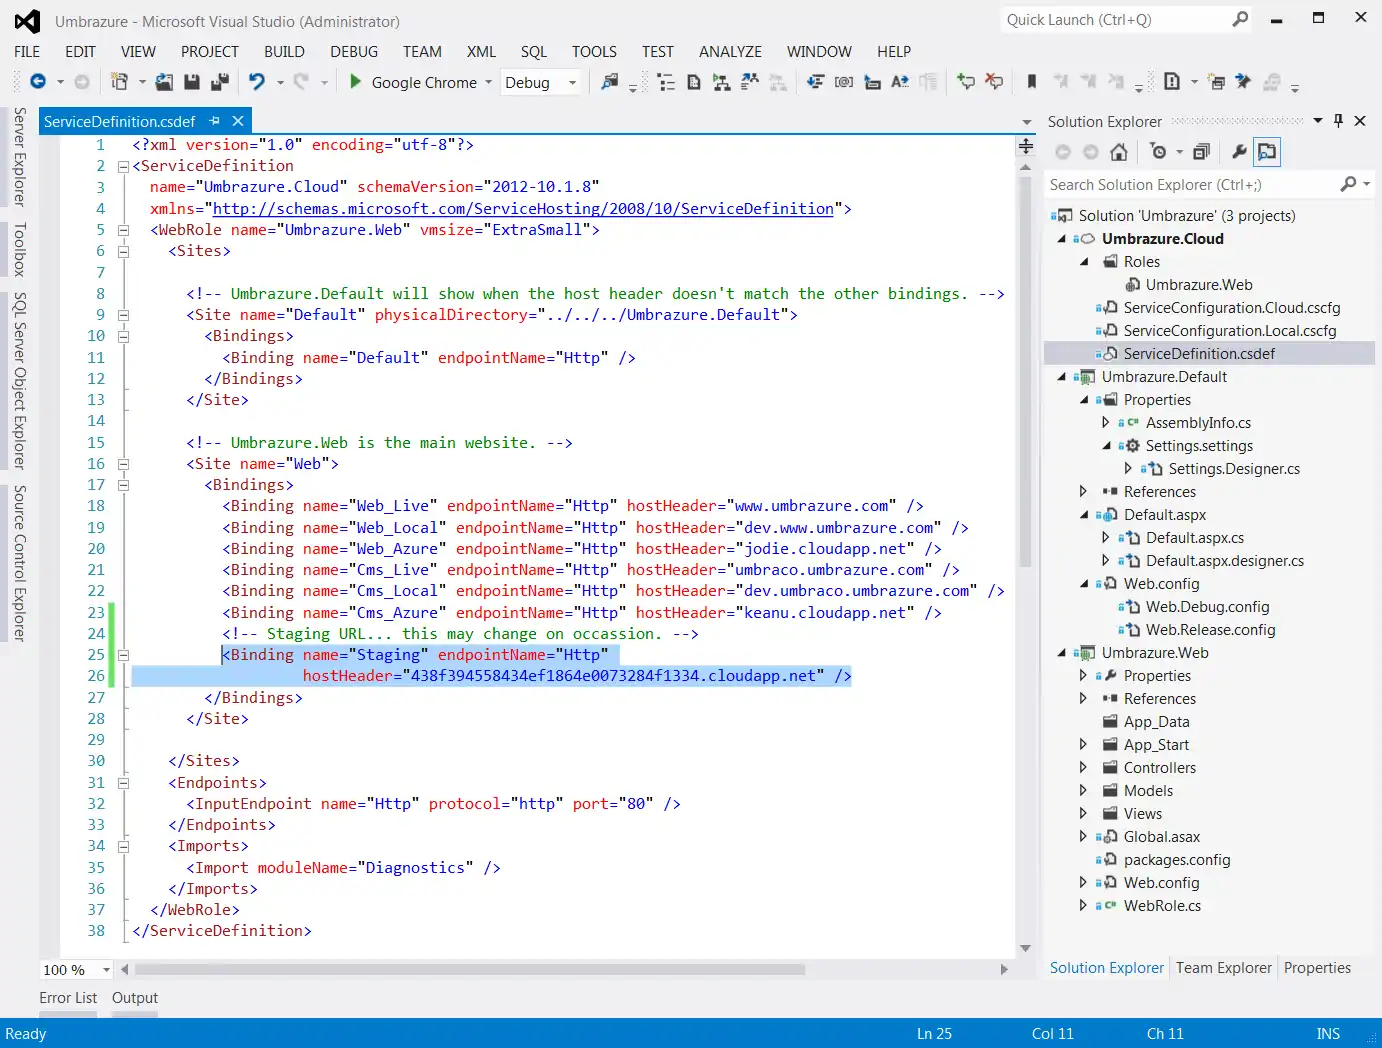Click the Display Object Member List icon with @ symbol
1382x1048 pixels.
click(x=844, y=82)
